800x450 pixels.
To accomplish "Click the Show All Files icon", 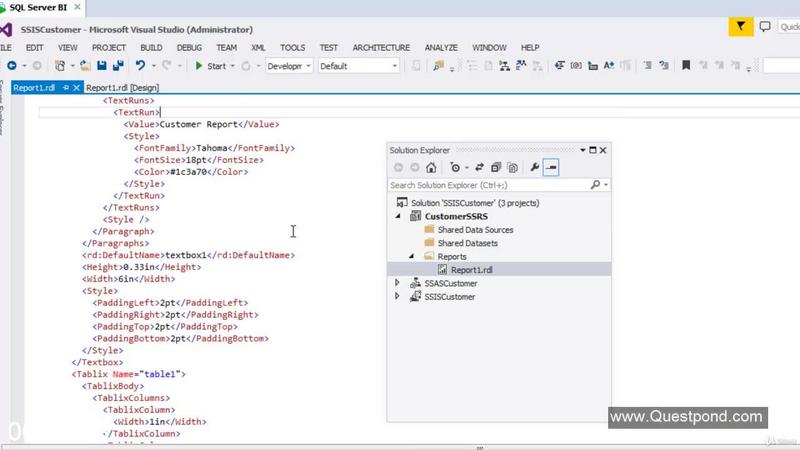I will click(x=513, y=167).
